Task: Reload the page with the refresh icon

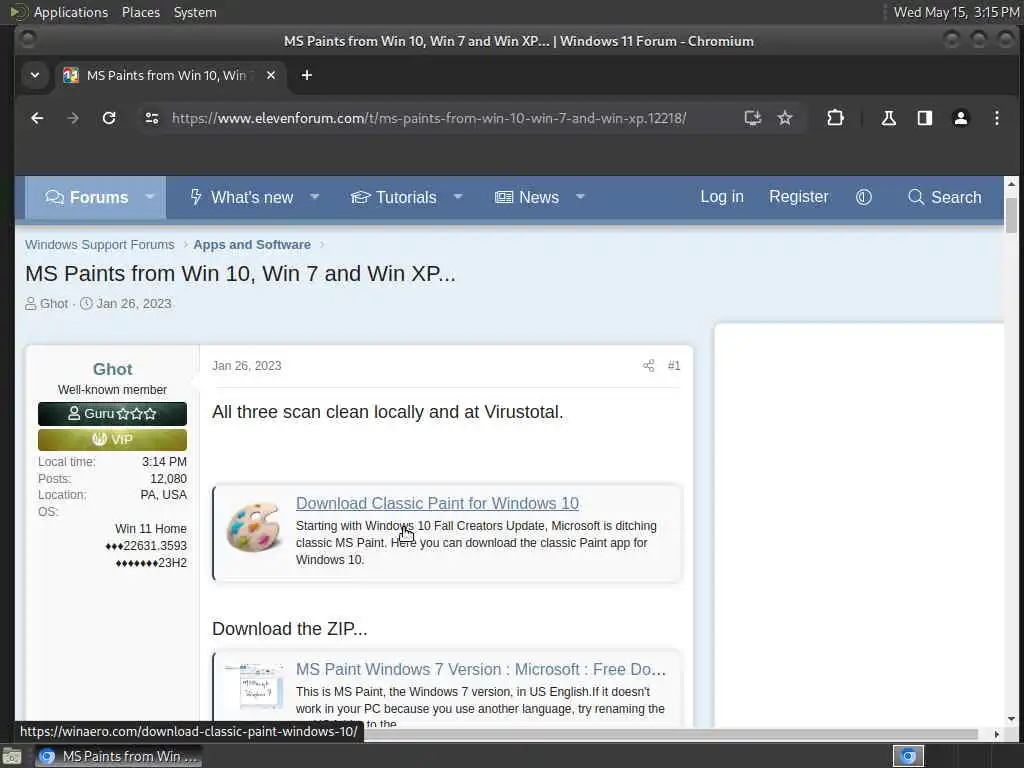Action: tap(109, 118)
